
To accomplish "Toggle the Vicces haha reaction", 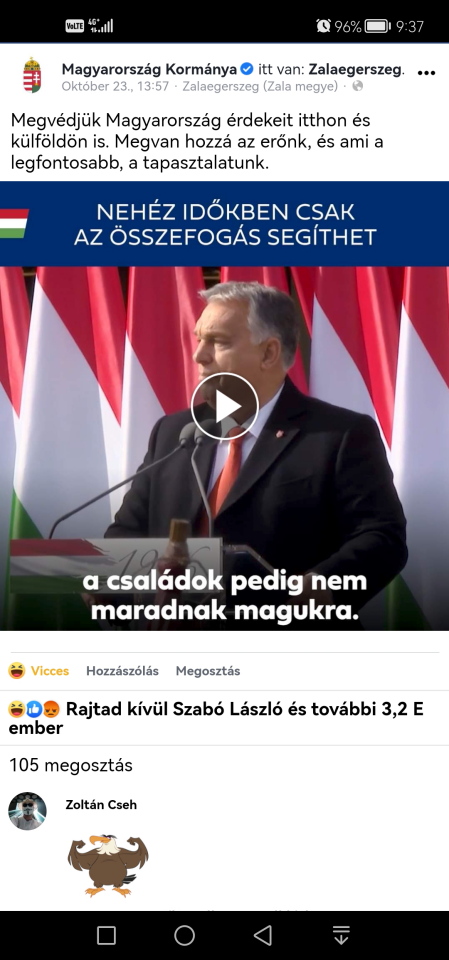I will pos(38,670).
